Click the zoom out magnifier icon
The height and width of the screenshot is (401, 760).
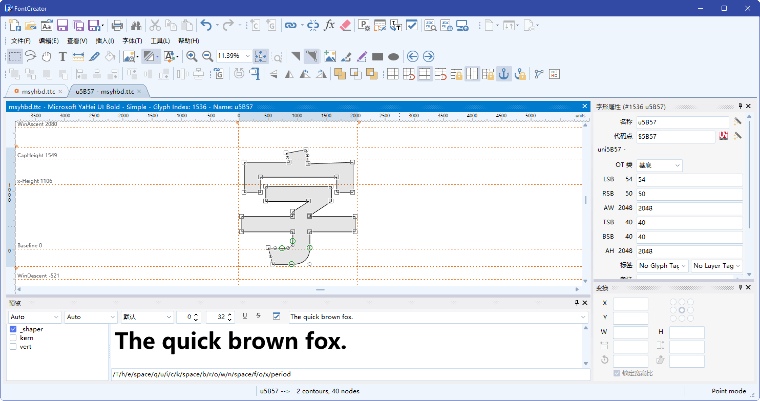click(x=207, y=56)
